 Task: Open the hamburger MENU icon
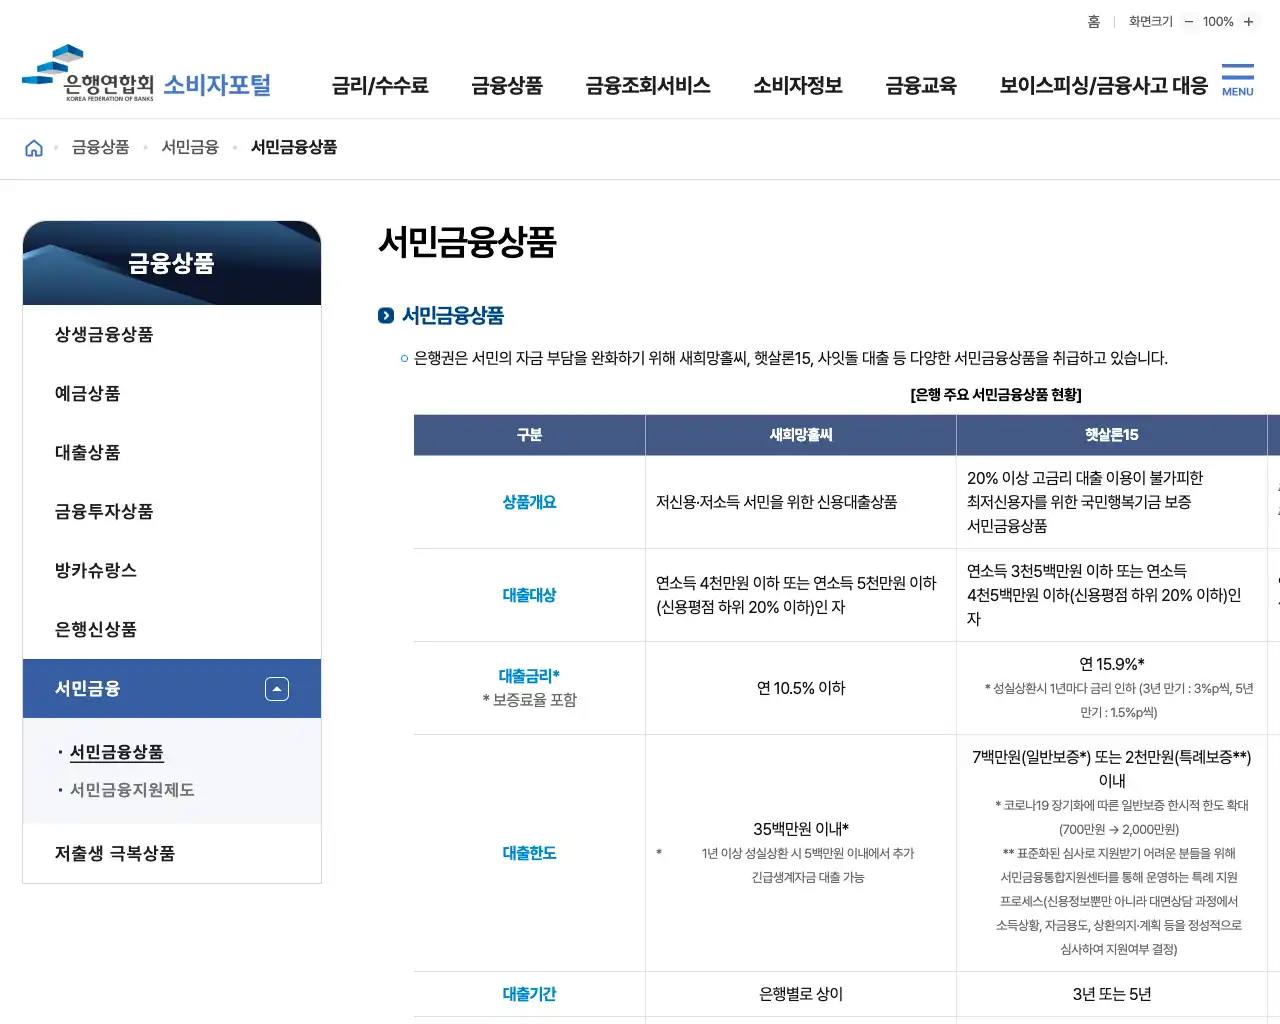click(1237, 80)
